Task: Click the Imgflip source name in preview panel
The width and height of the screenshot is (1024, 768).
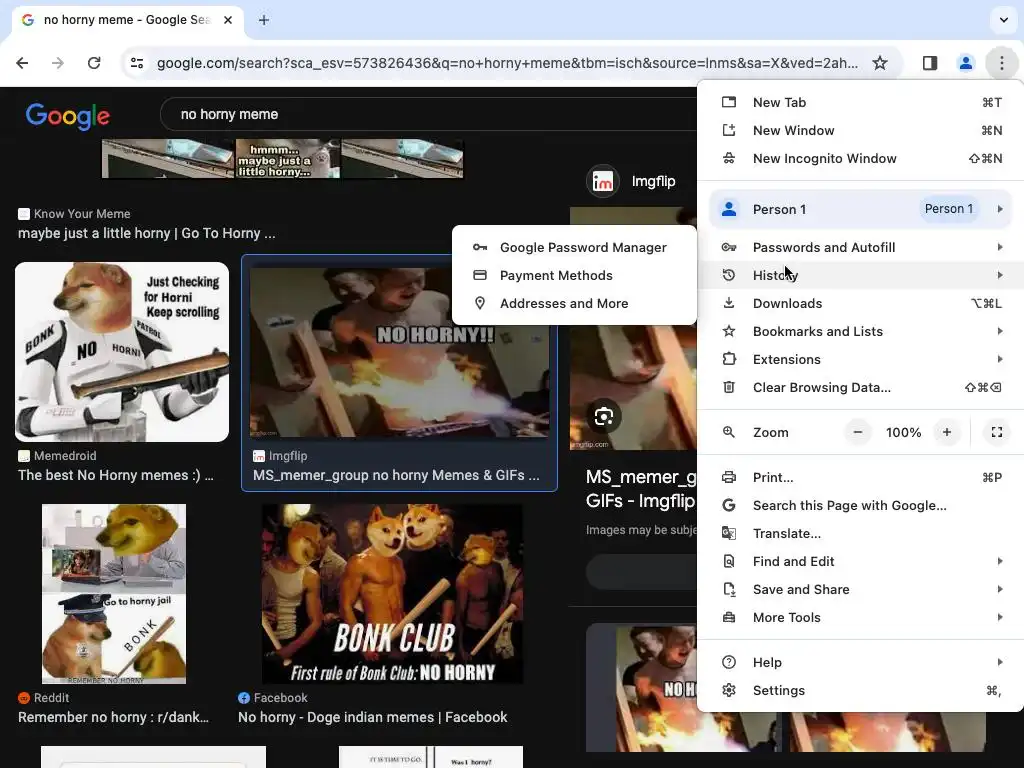Action: coord(653,182)
